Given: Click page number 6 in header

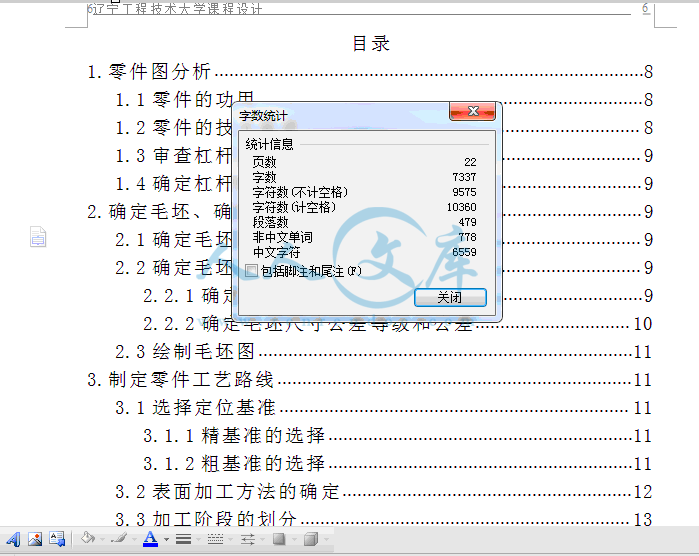Looking at the screenshot, I should (x=646, y=8).
